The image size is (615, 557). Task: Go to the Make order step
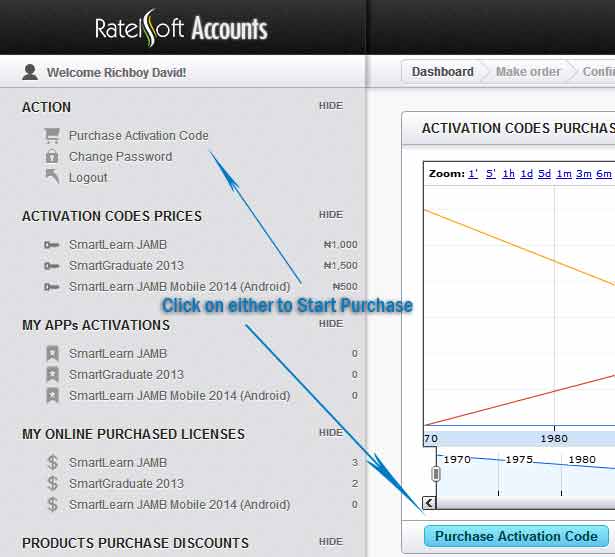tap(528, 72)
